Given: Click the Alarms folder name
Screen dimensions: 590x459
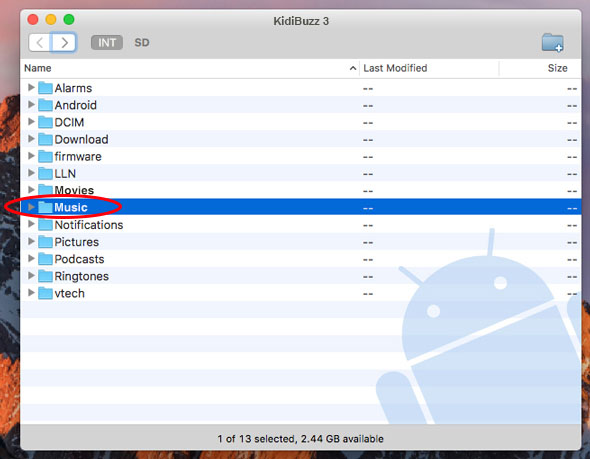Looking at the screenshot, I should coord(73,88).
